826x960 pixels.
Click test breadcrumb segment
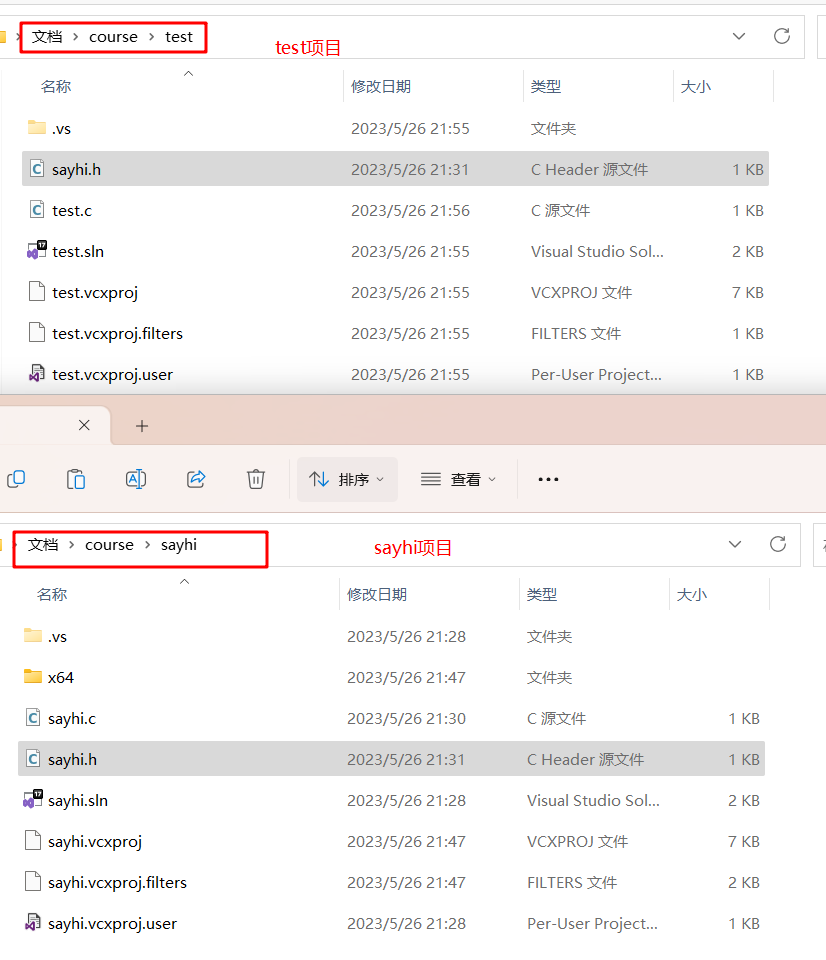(x=179, y=37)
